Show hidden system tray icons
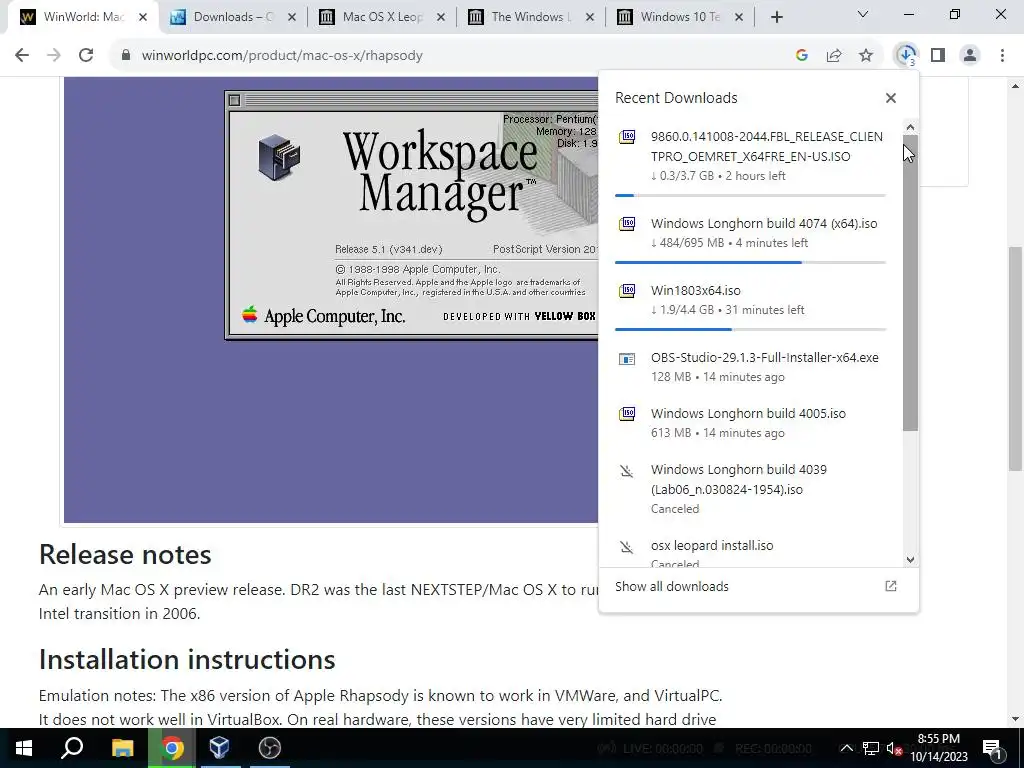 (x=846, y=748)
